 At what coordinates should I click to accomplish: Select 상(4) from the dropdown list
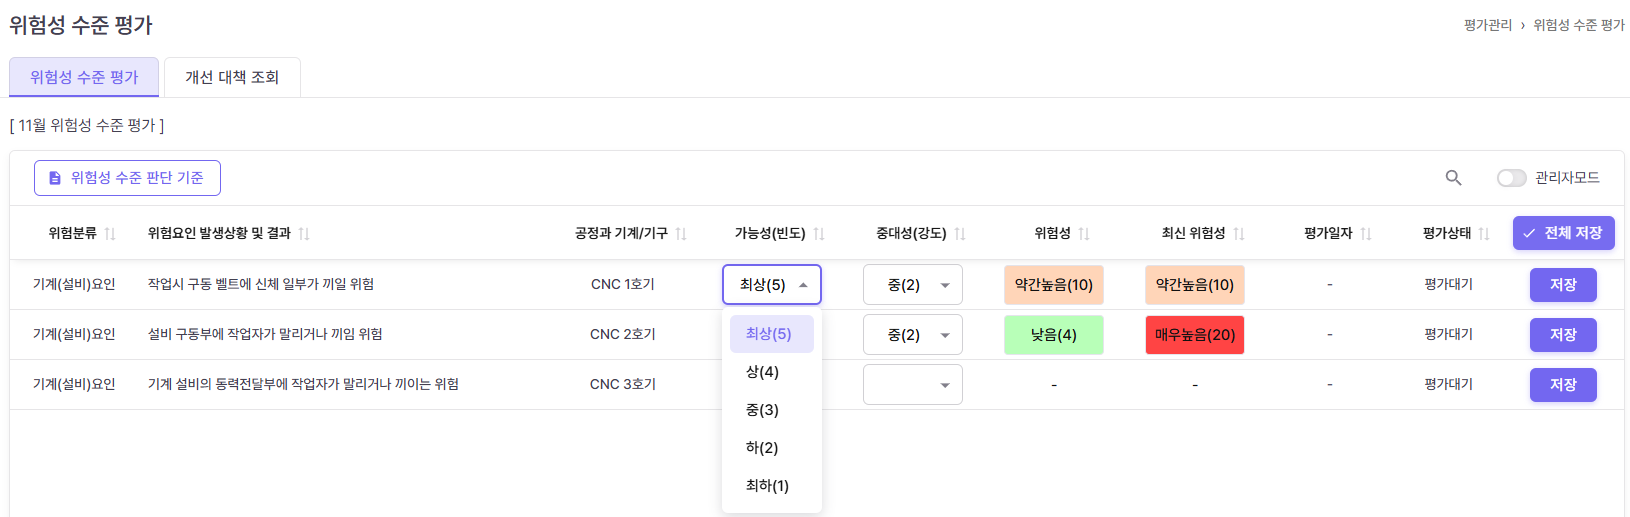(x=762, y=372)
